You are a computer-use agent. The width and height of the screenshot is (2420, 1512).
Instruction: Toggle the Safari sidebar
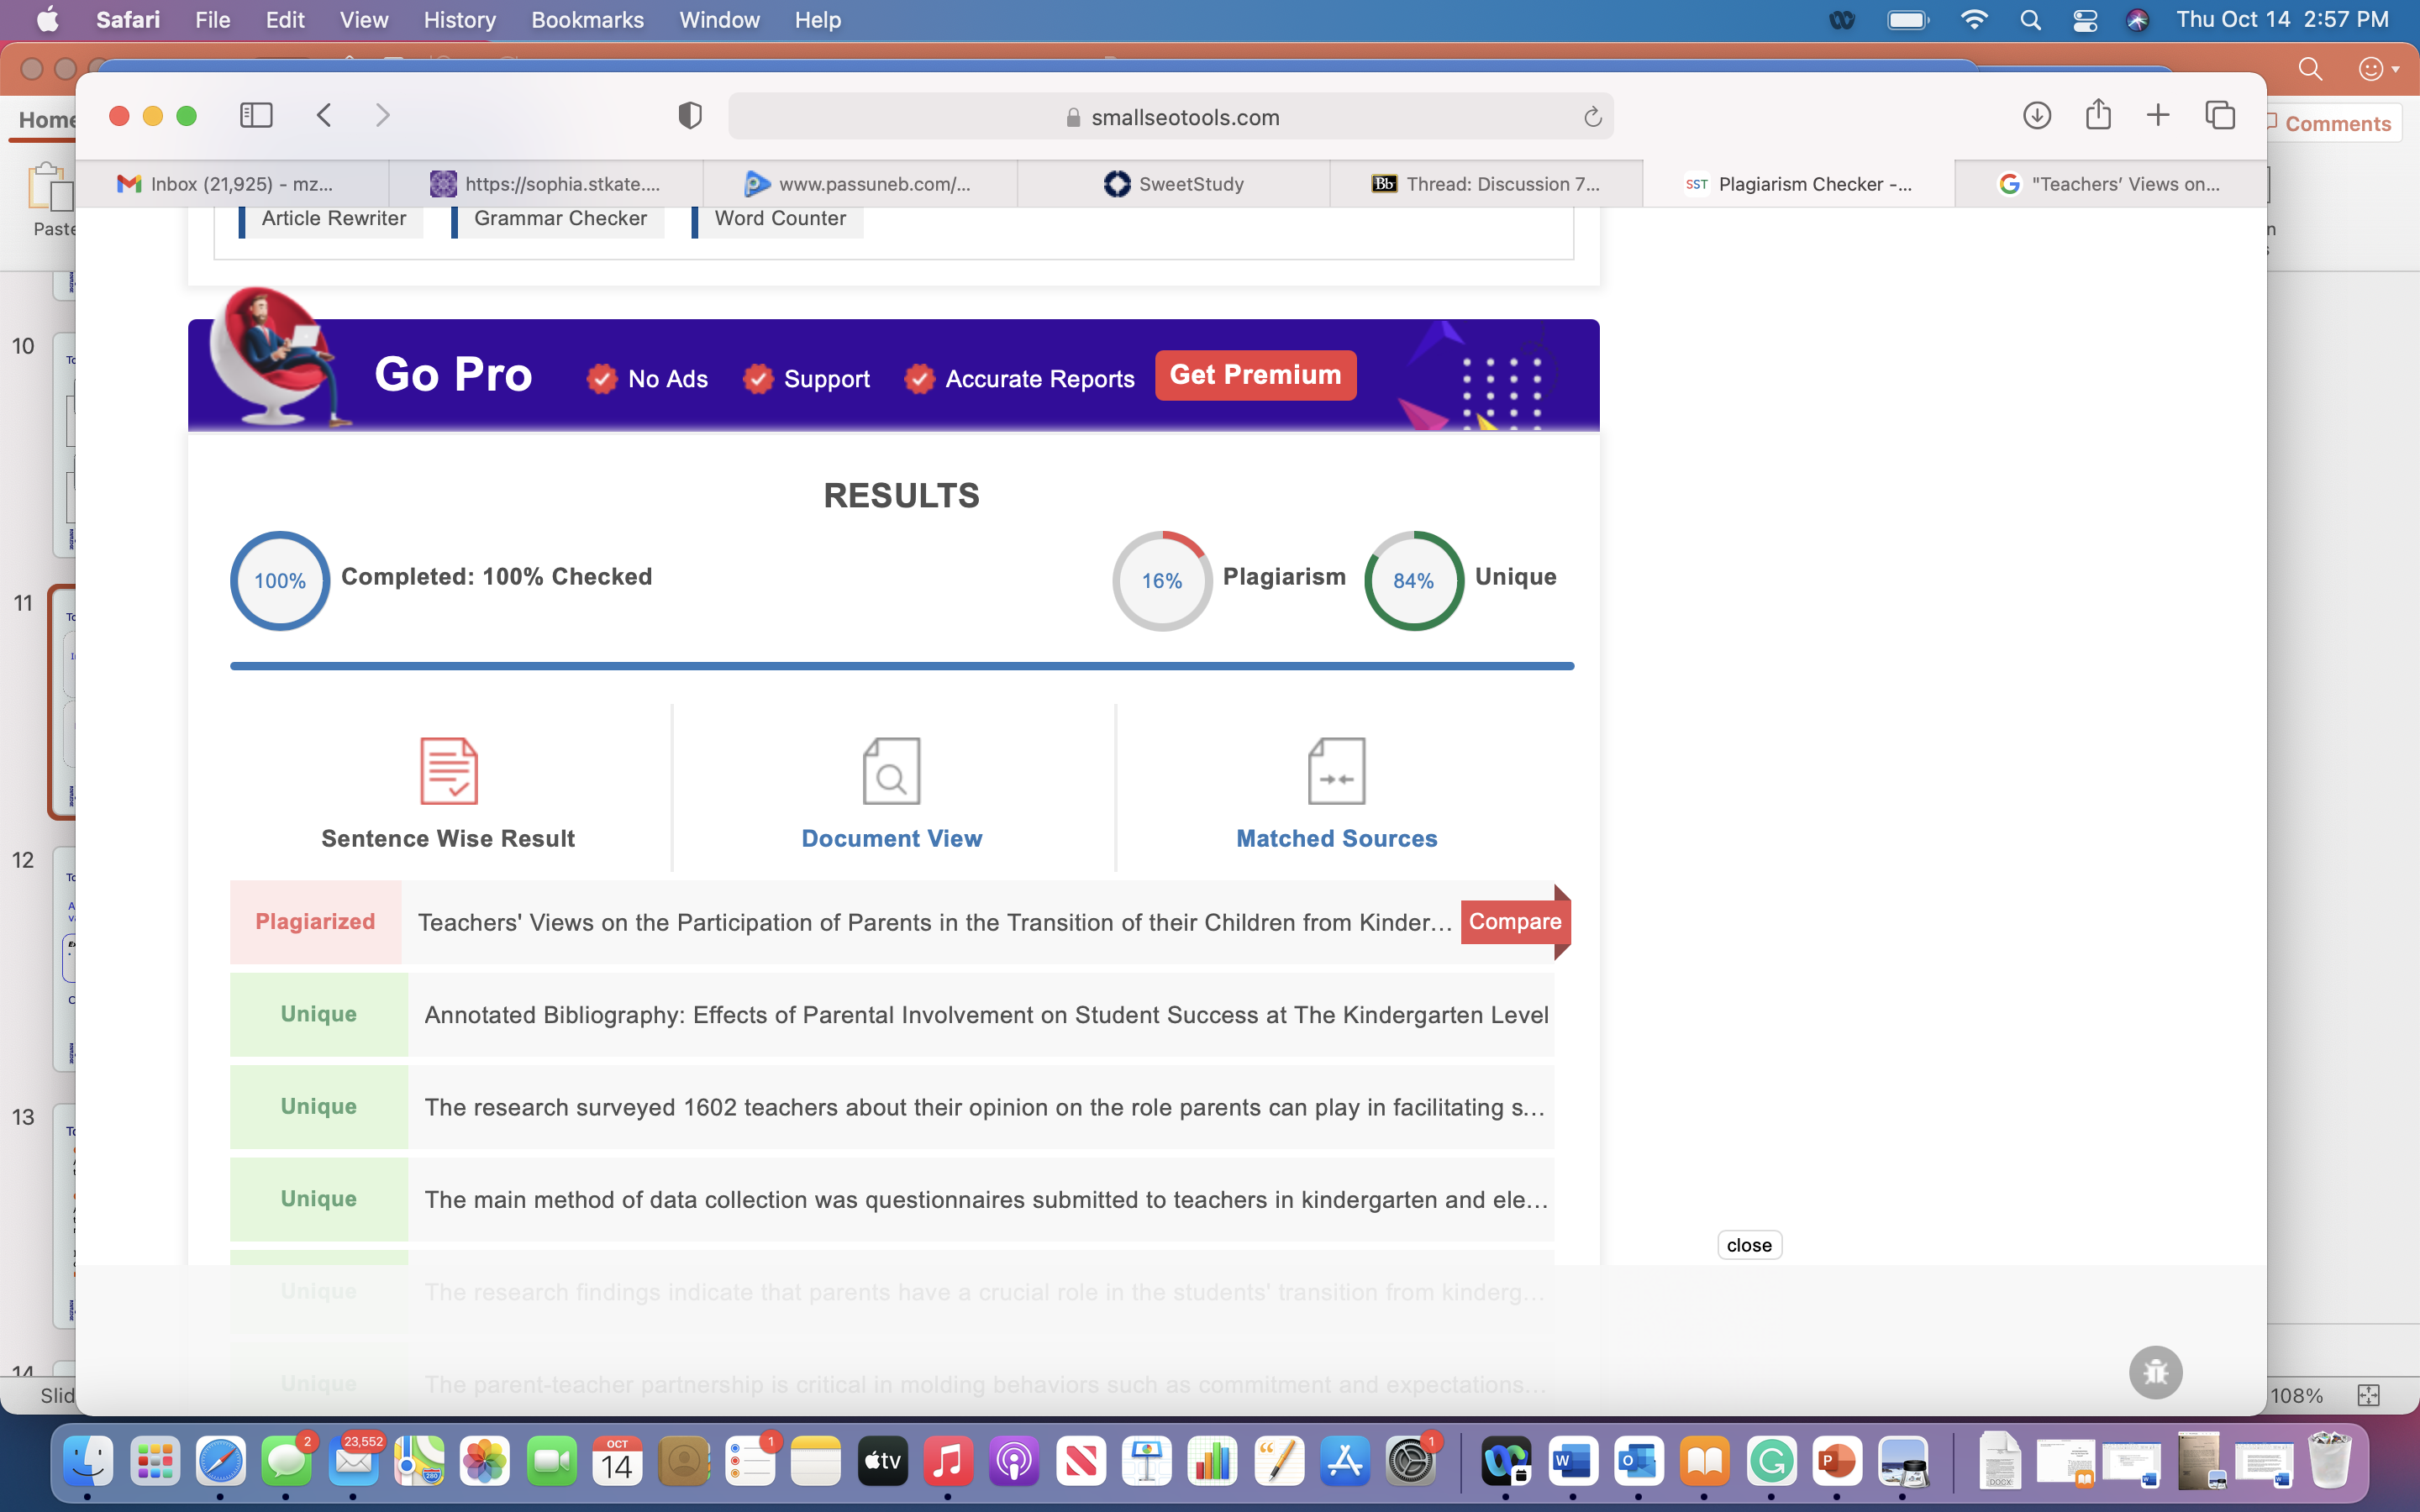tap(256, 116)
